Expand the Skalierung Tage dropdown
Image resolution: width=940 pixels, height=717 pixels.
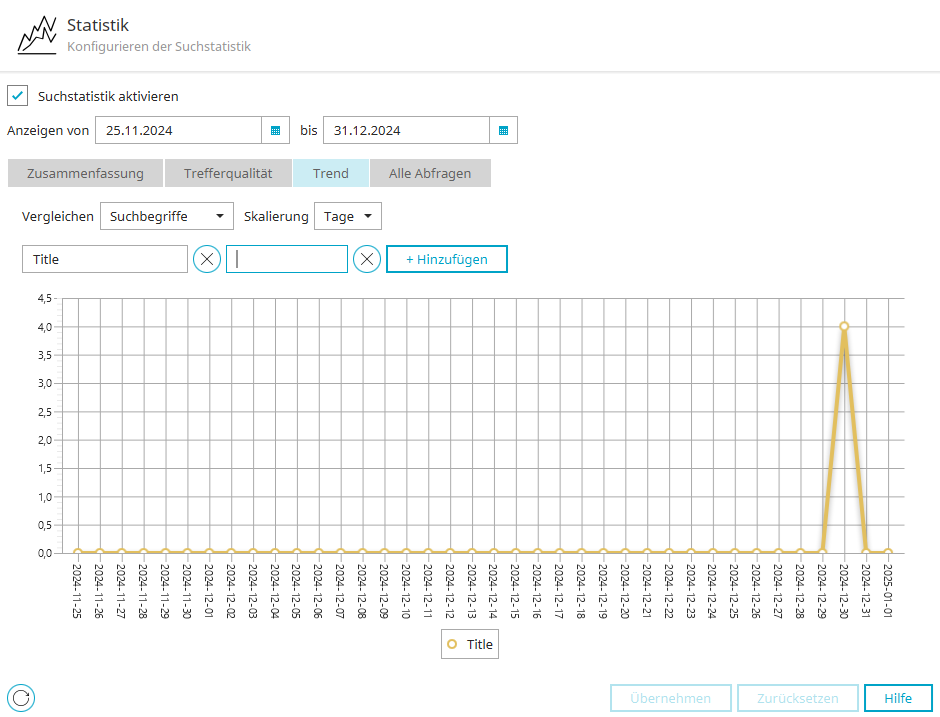[347, 216]
